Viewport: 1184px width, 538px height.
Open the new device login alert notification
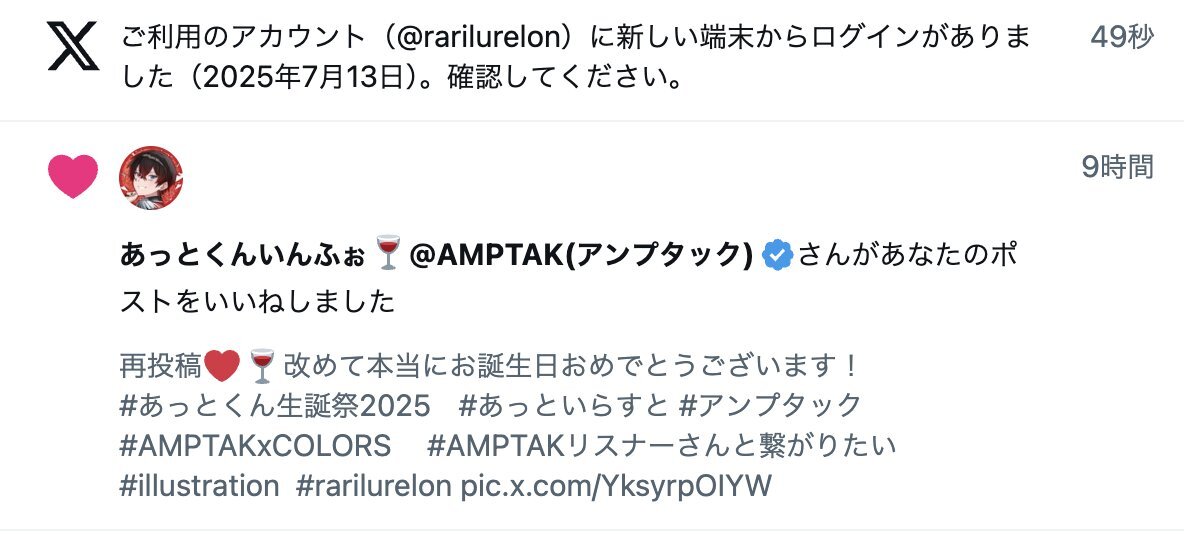tap(592, 60)
